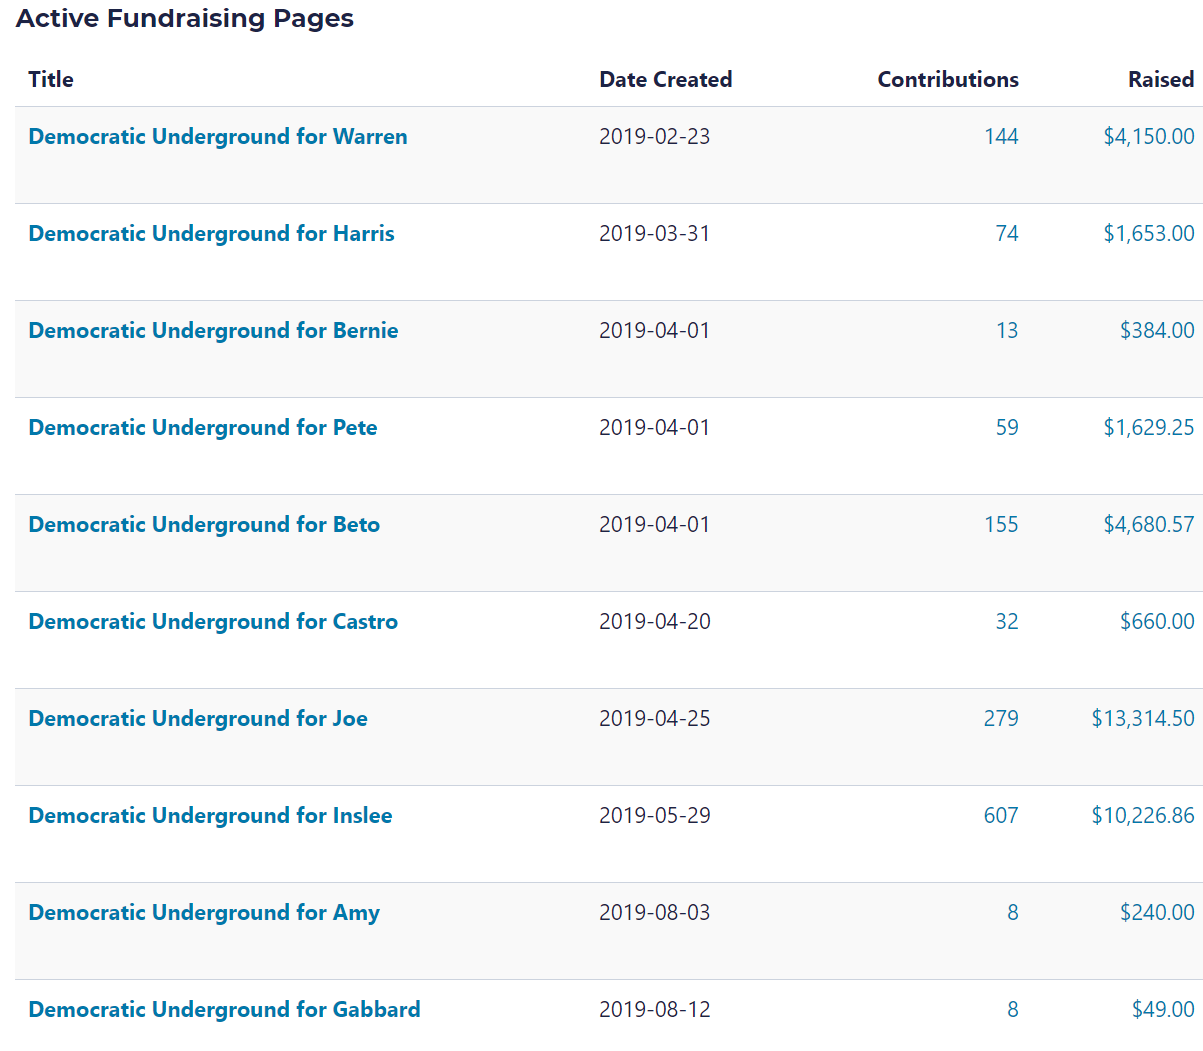Select Democratic Underground for Amy link
The width and height of the screenshot is (1203, 1051).
pyautogui.click(x=204, y=913)
